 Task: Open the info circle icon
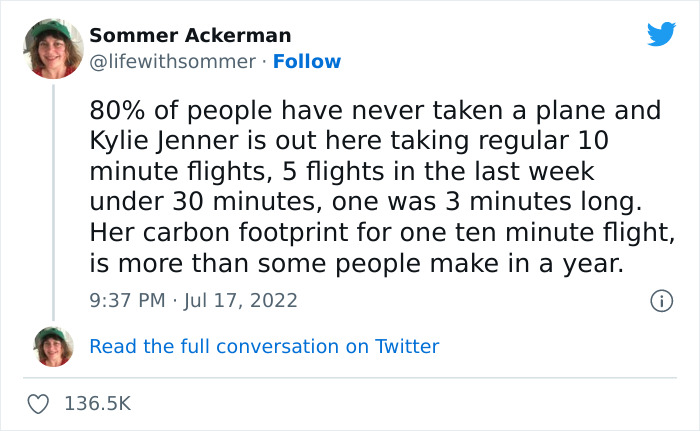pyautogui.click(x=660, y=300)
